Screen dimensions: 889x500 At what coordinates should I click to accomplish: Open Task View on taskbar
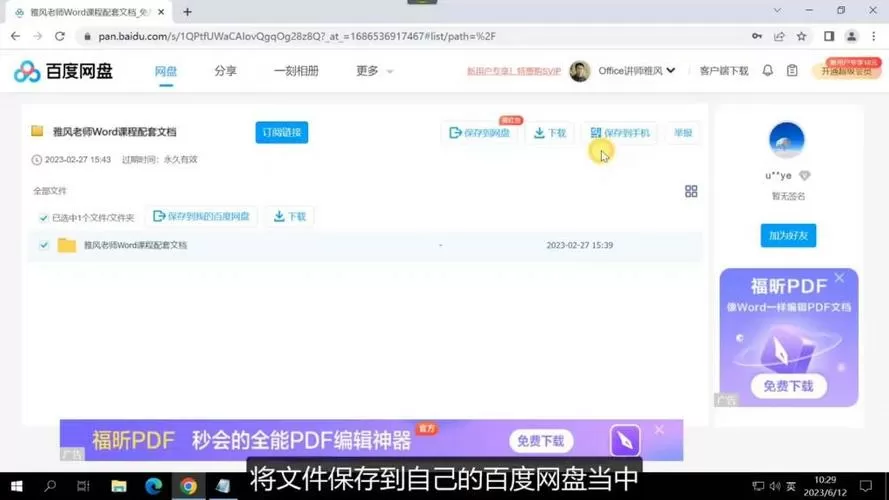(x=83, y=486)
